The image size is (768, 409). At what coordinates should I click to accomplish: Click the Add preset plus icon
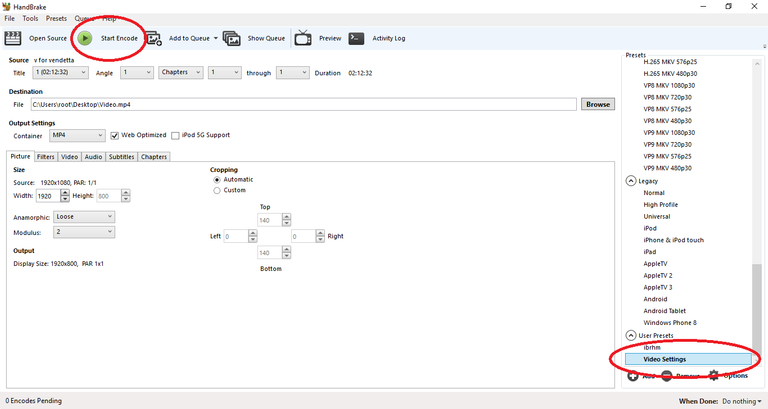[633, 376]
